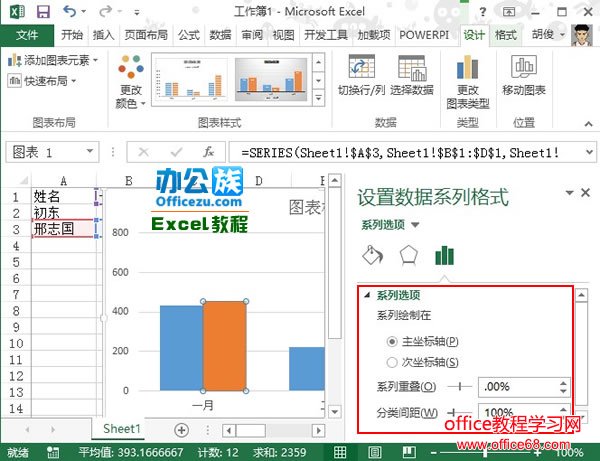Select Primary Axis radio button
This screenshot has width=600, height=461.
point(392,341)
